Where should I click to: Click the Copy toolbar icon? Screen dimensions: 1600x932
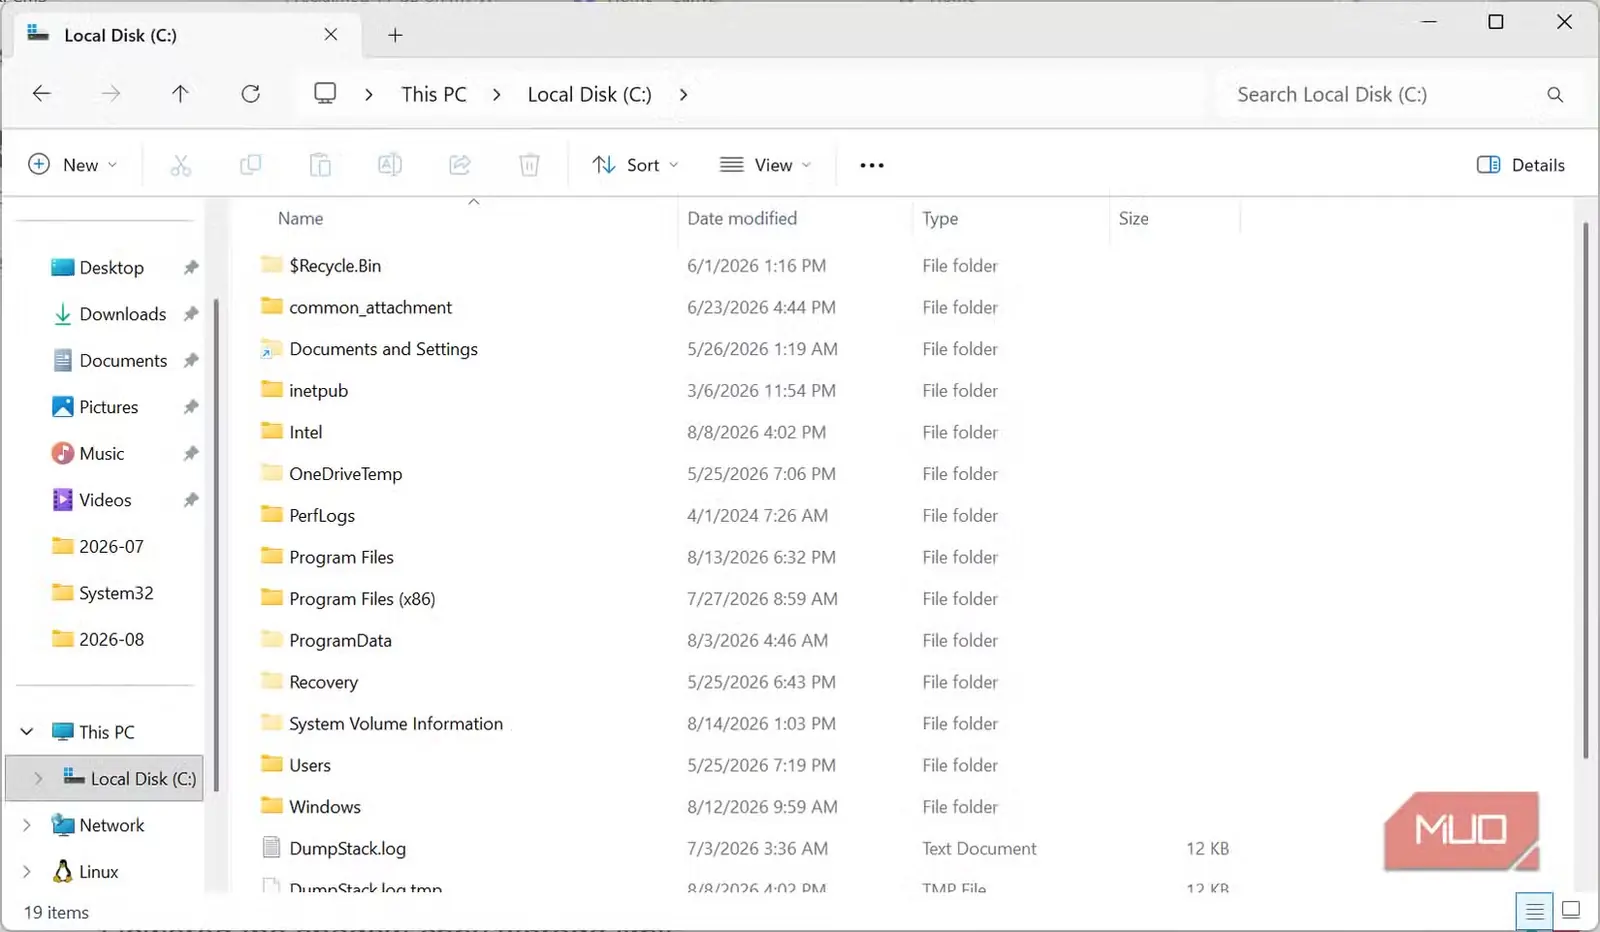tap(251, 165)
